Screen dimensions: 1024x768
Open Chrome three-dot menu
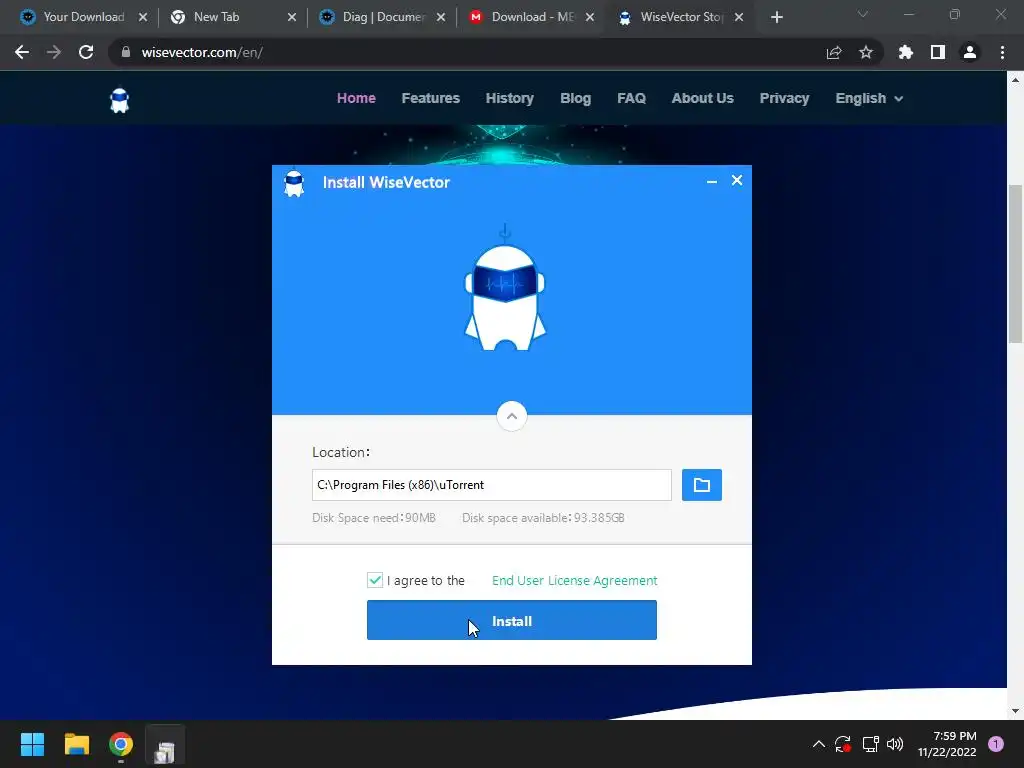pyautogui.click(x=1002, y=52)
